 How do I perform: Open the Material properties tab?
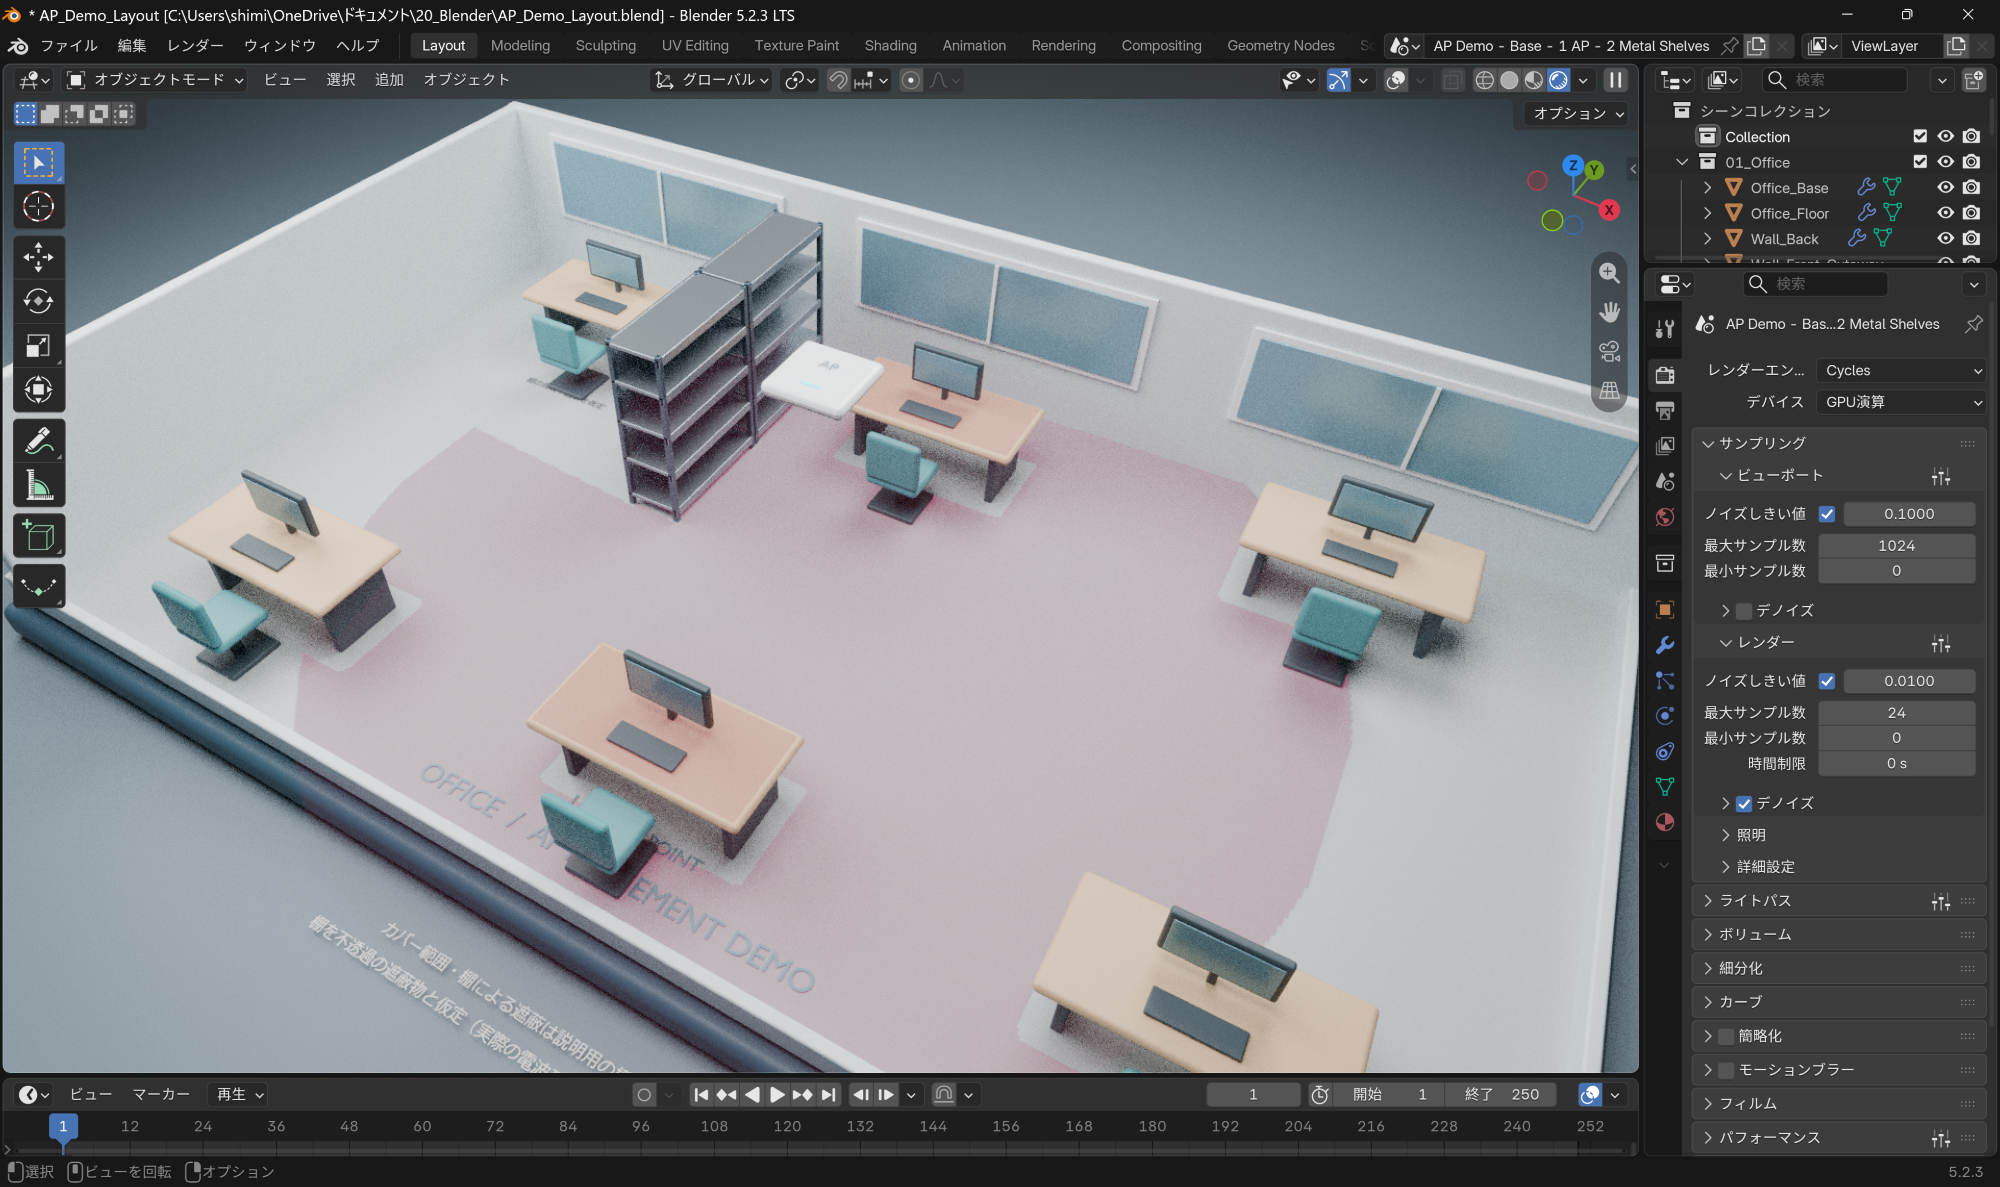point(1665,822)
